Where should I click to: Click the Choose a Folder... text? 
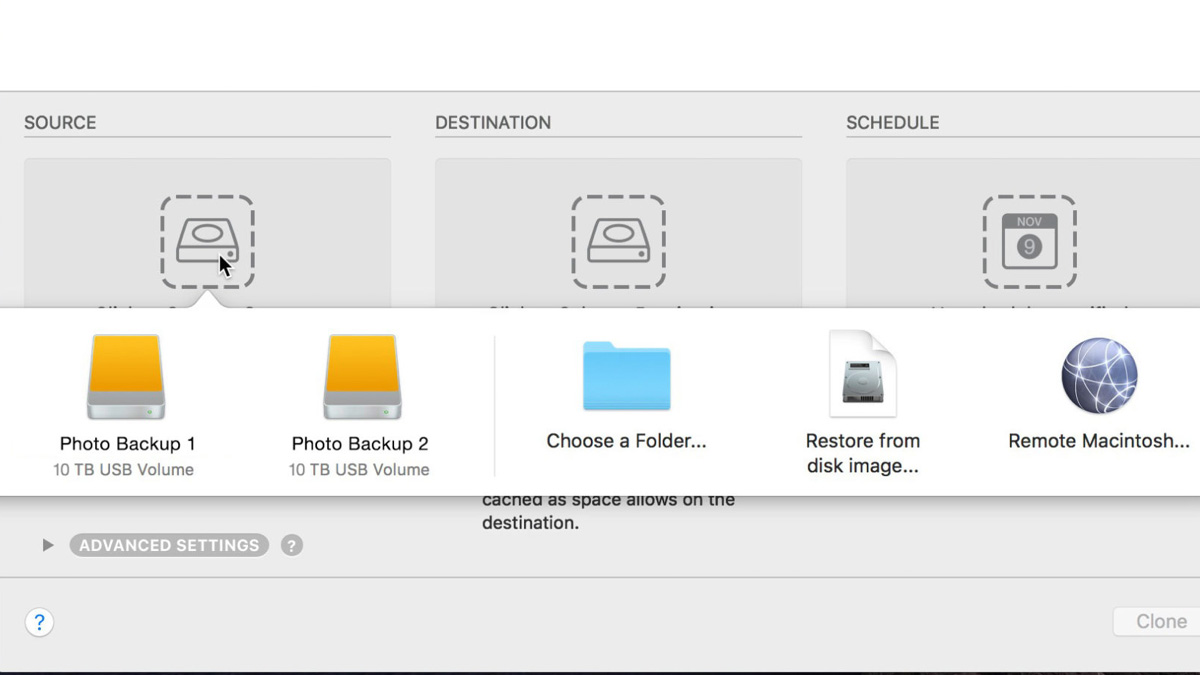pos(625,440)
